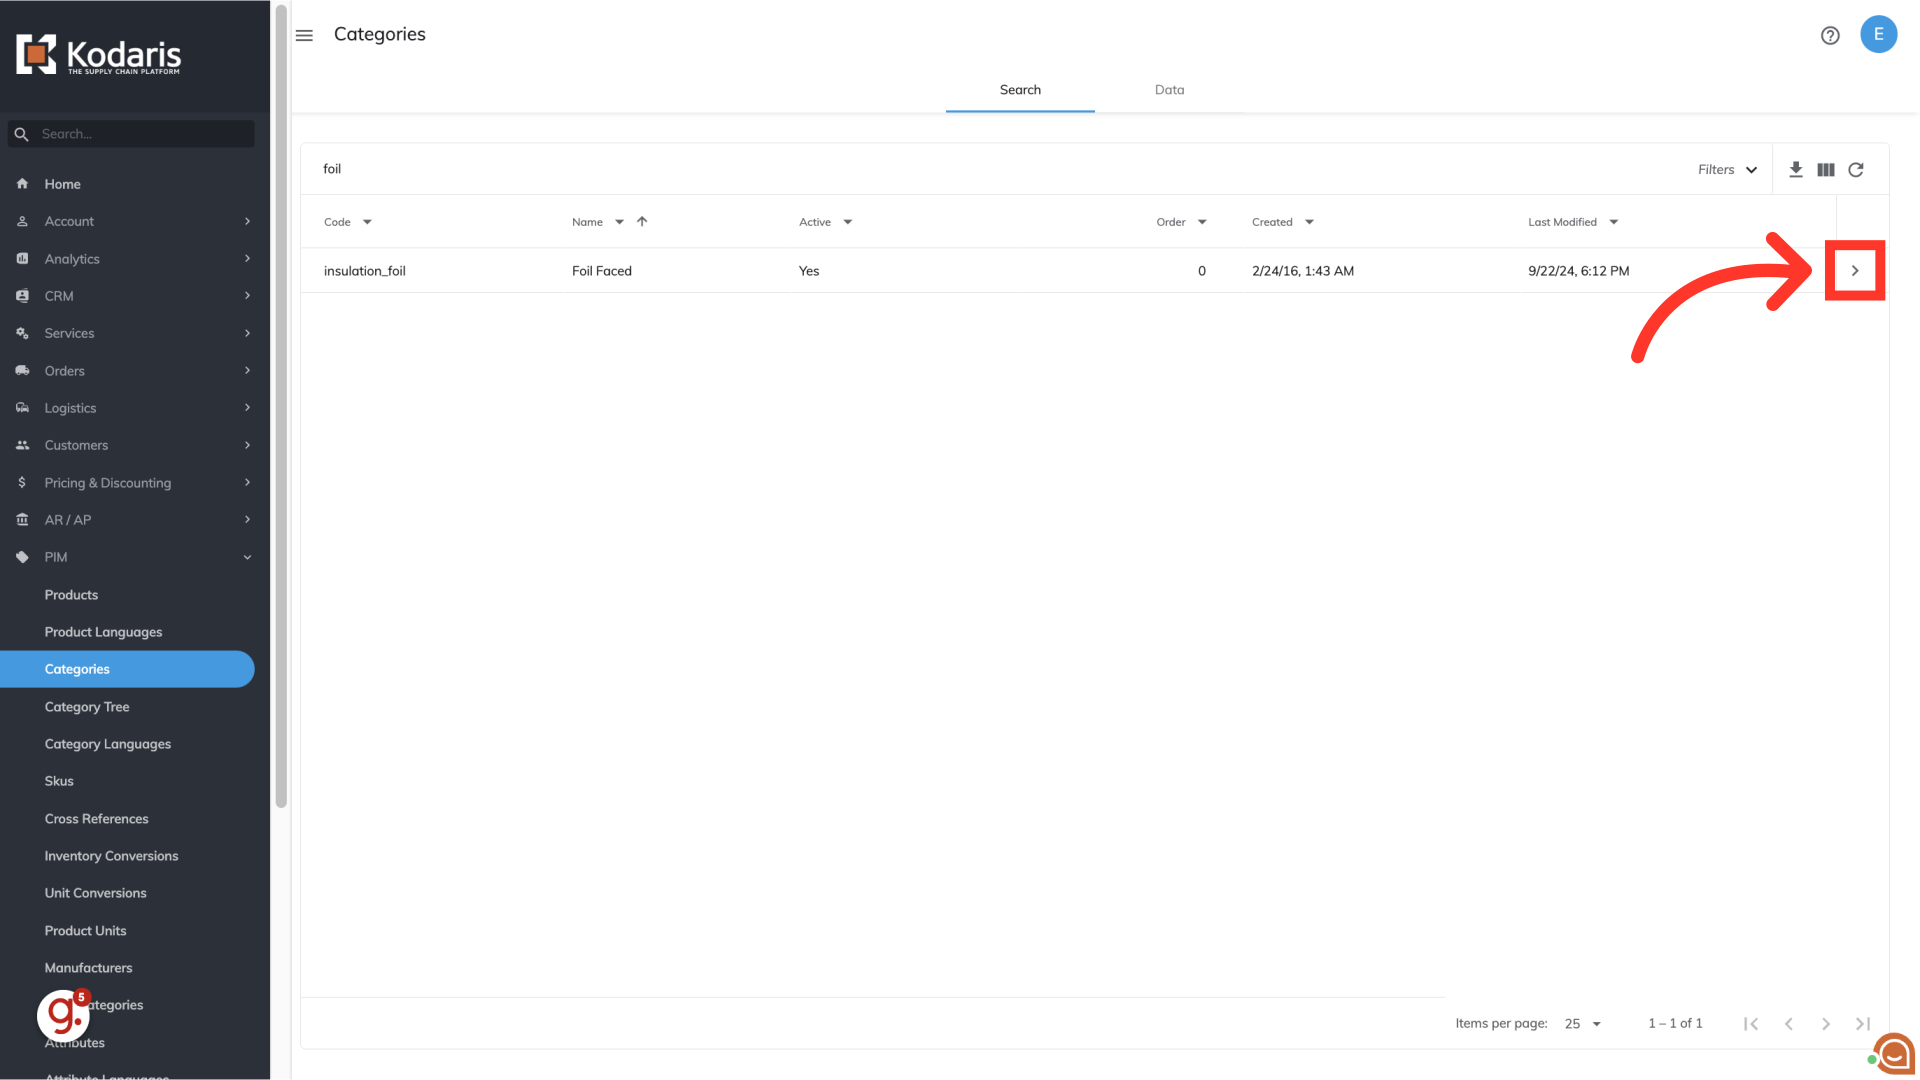Change items per page dropdown
Image resolution: width=1920 pixels, height=1080 pixels.
1583,1023
